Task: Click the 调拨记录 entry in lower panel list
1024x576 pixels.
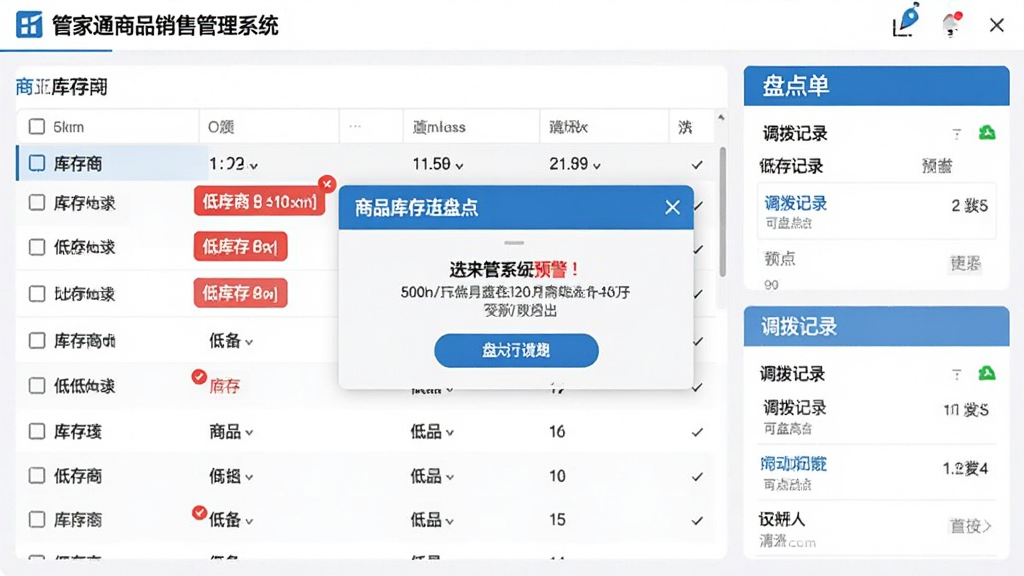Action: [795, 408]
